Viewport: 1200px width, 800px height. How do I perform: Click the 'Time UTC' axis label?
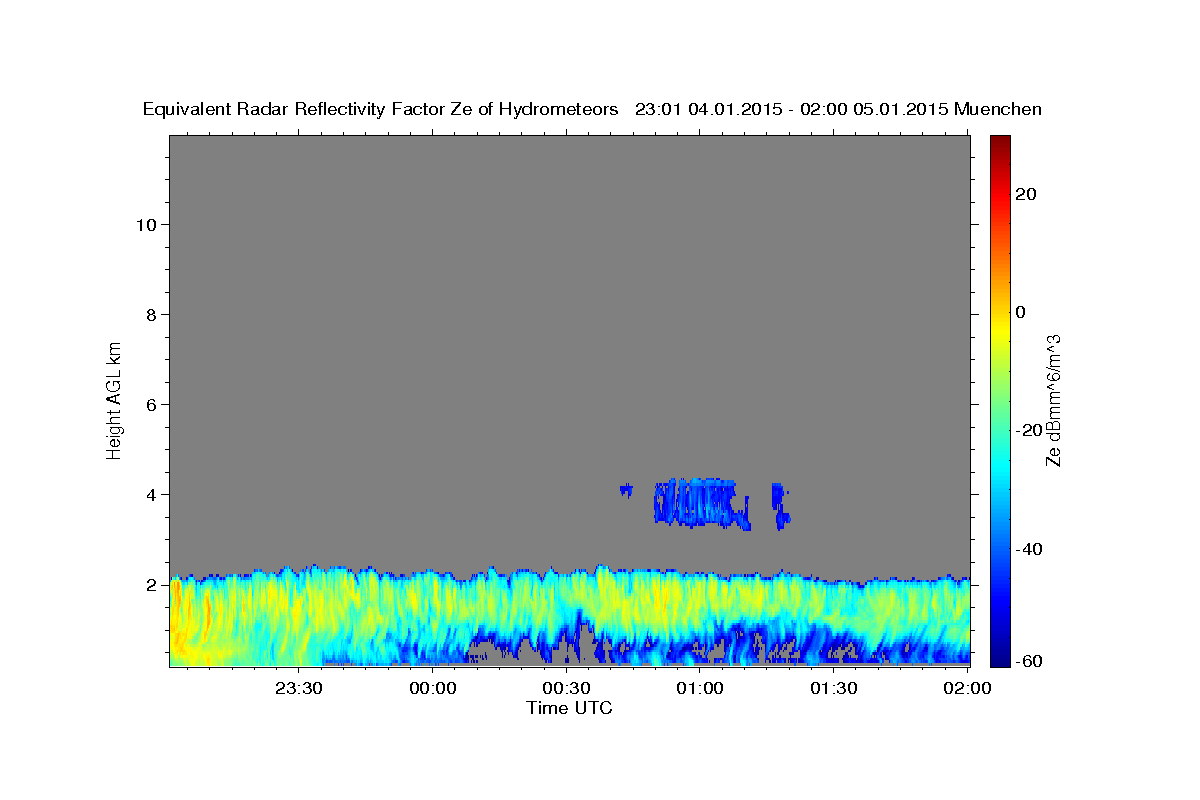tap(569, 708)
